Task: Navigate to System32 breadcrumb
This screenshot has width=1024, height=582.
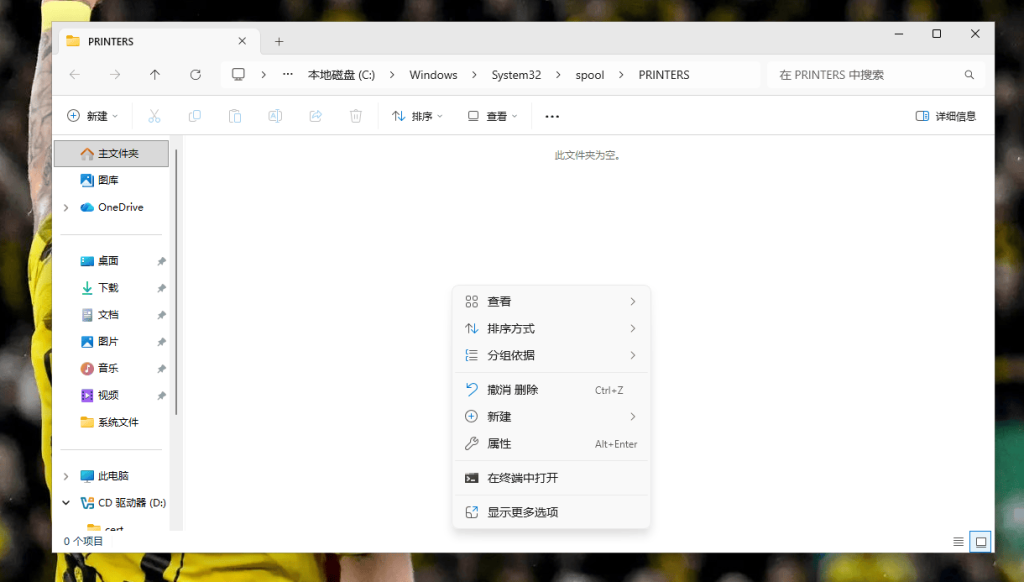Action: (x=516, y=75)
